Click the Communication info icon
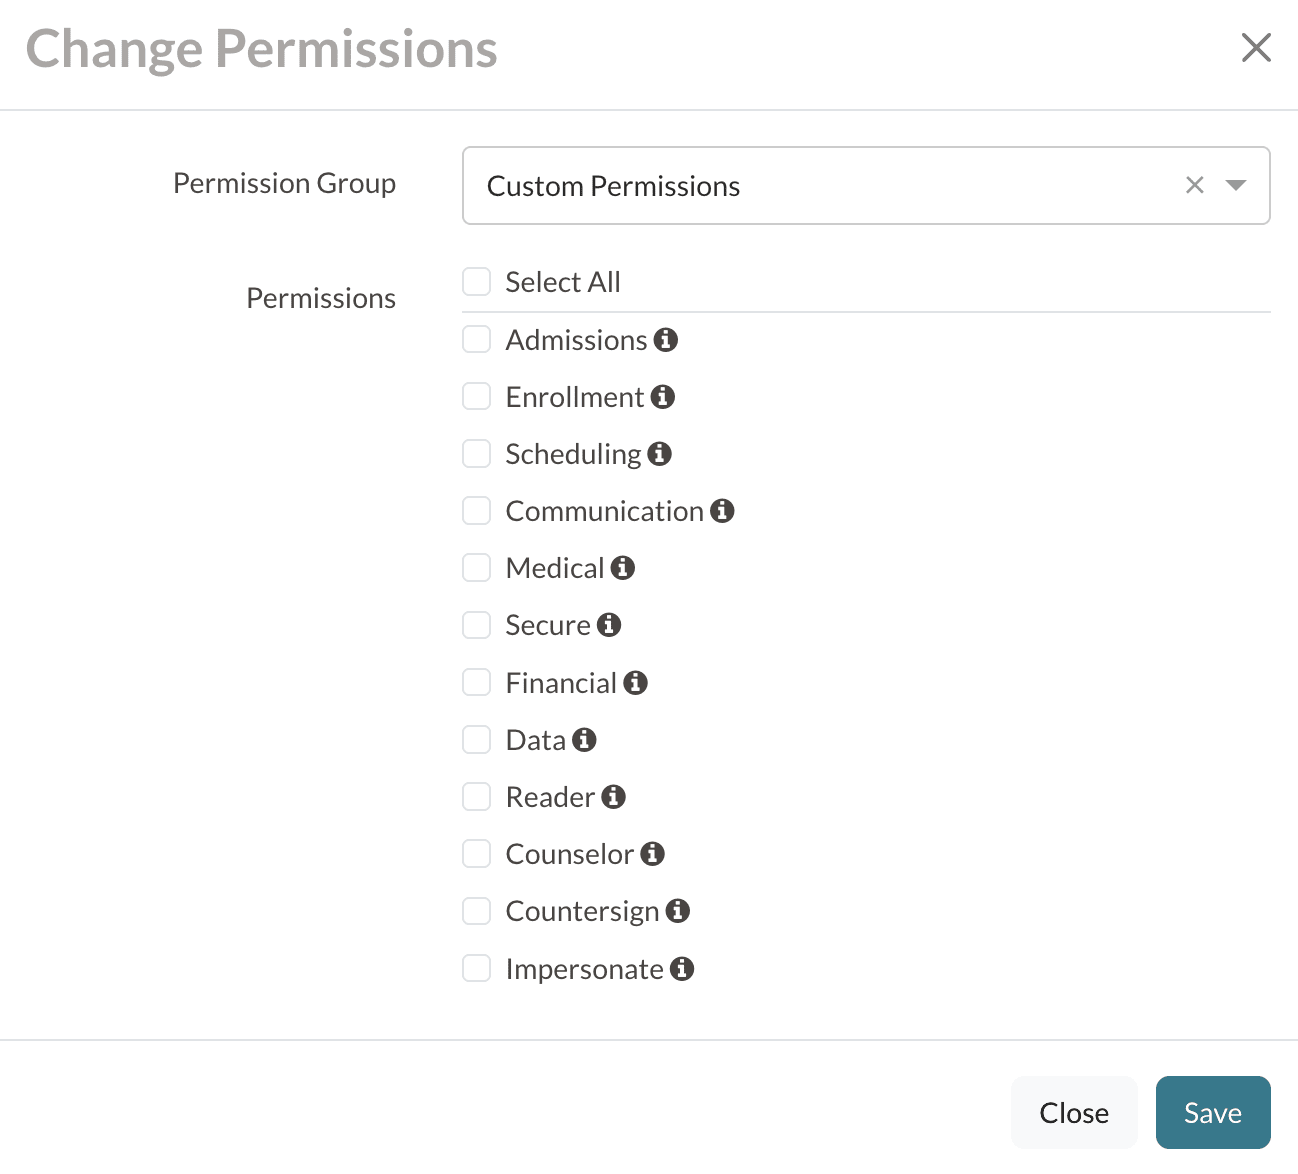The image size is (1298, 1174). 723,511
